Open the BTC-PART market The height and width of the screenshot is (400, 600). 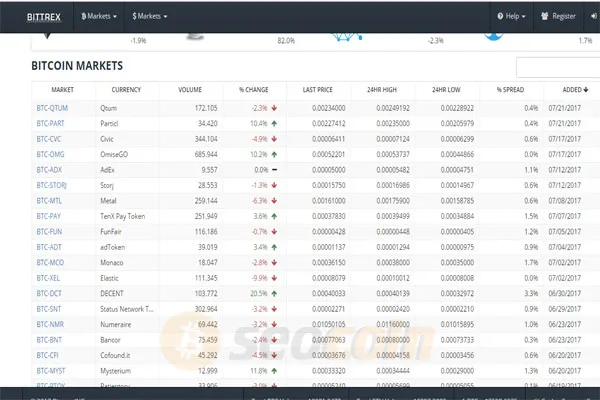point(51,123)
